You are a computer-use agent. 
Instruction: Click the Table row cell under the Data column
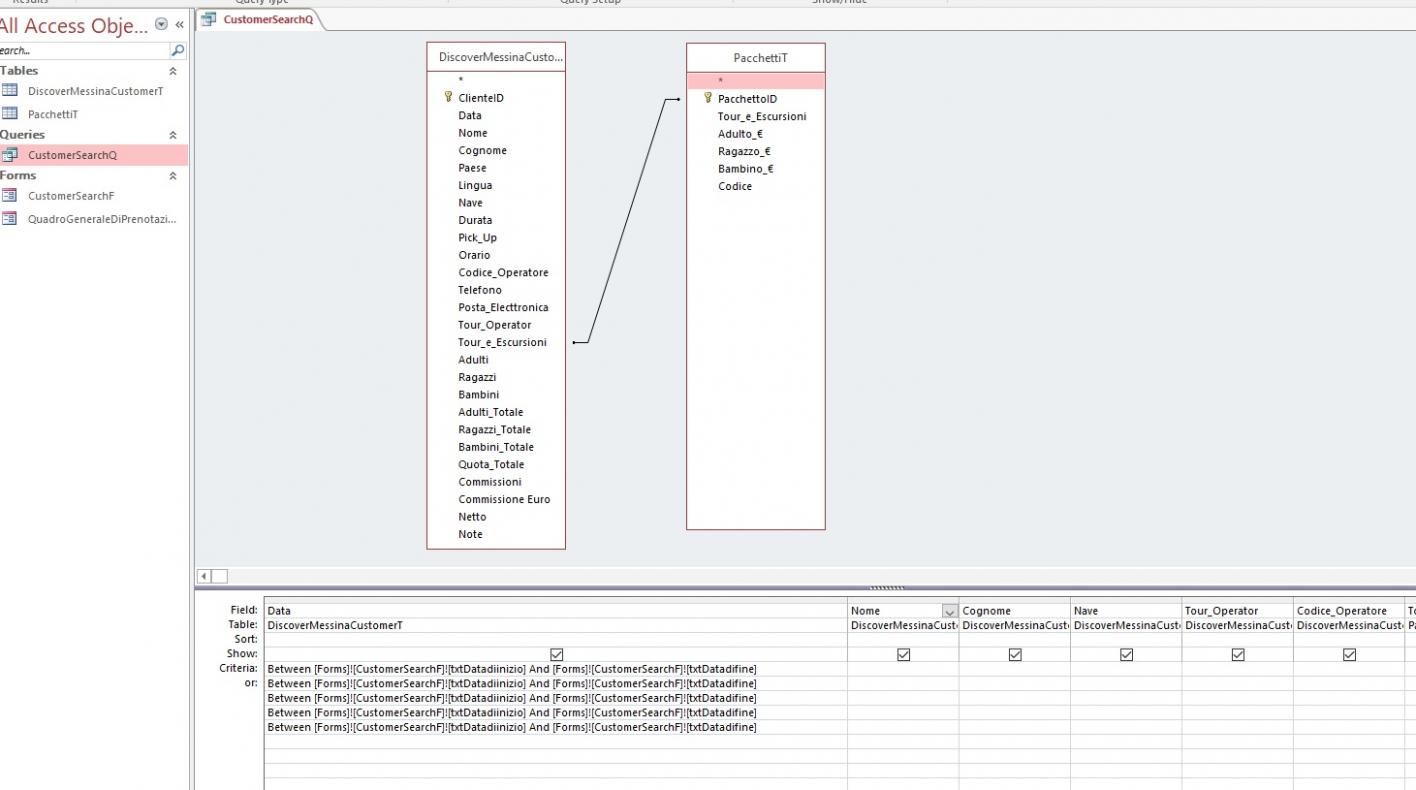556,625
